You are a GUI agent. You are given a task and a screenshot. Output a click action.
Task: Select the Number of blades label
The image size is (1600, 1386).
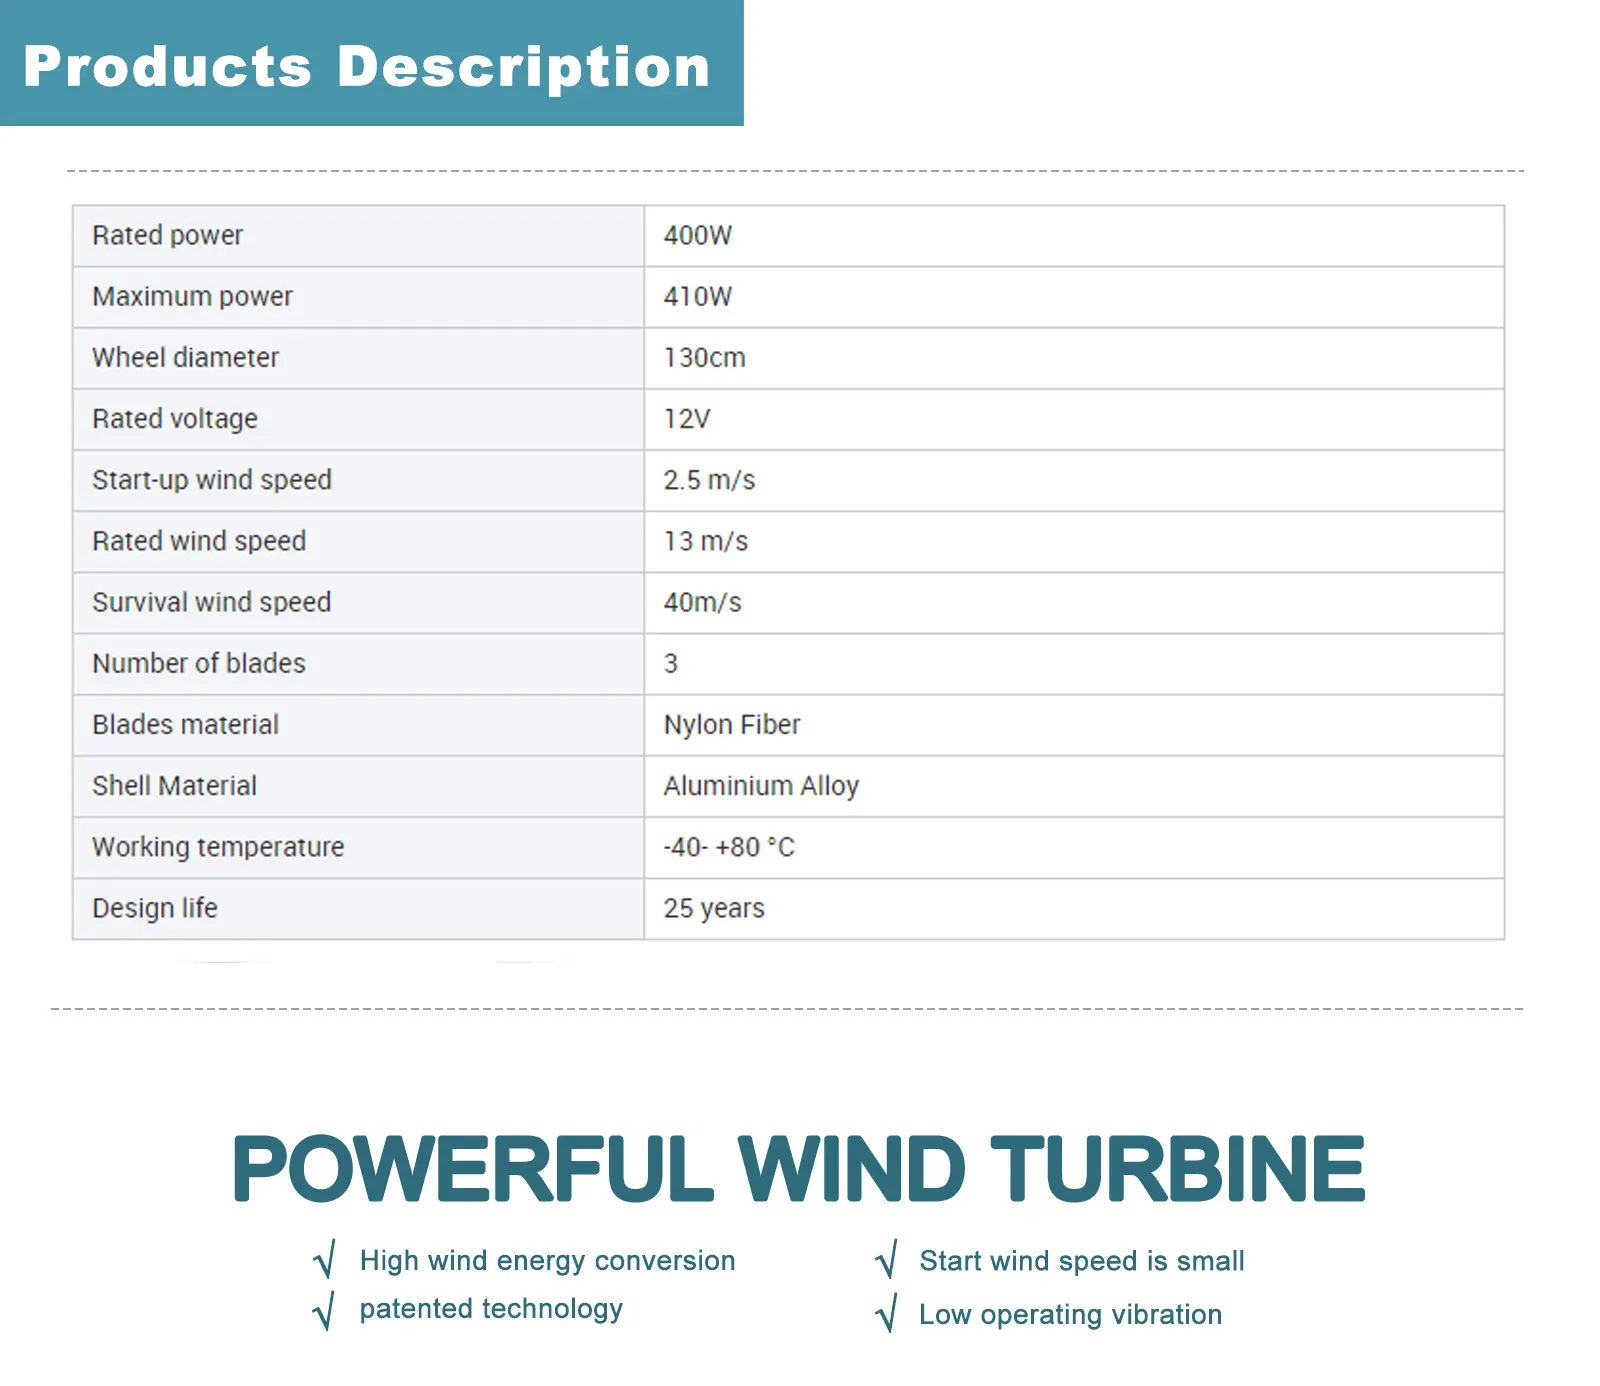[199, 664]
